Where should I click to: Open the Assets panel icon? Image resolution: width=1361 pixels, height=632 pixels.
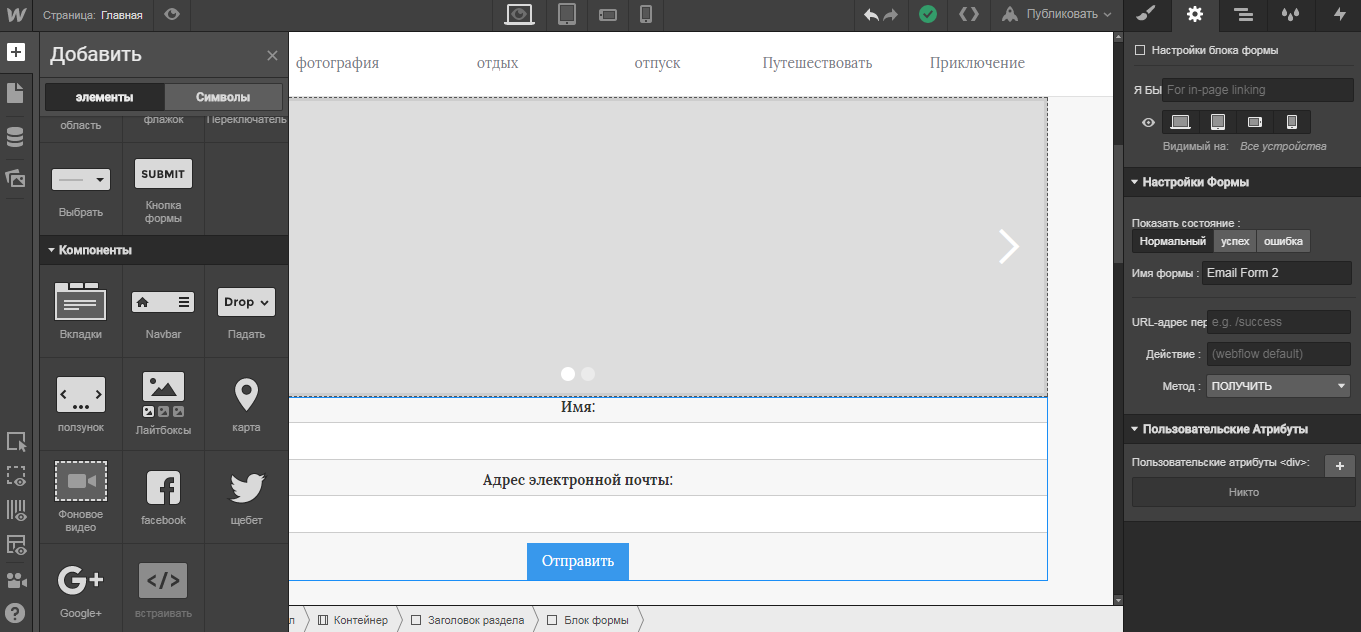click(15, 179)
